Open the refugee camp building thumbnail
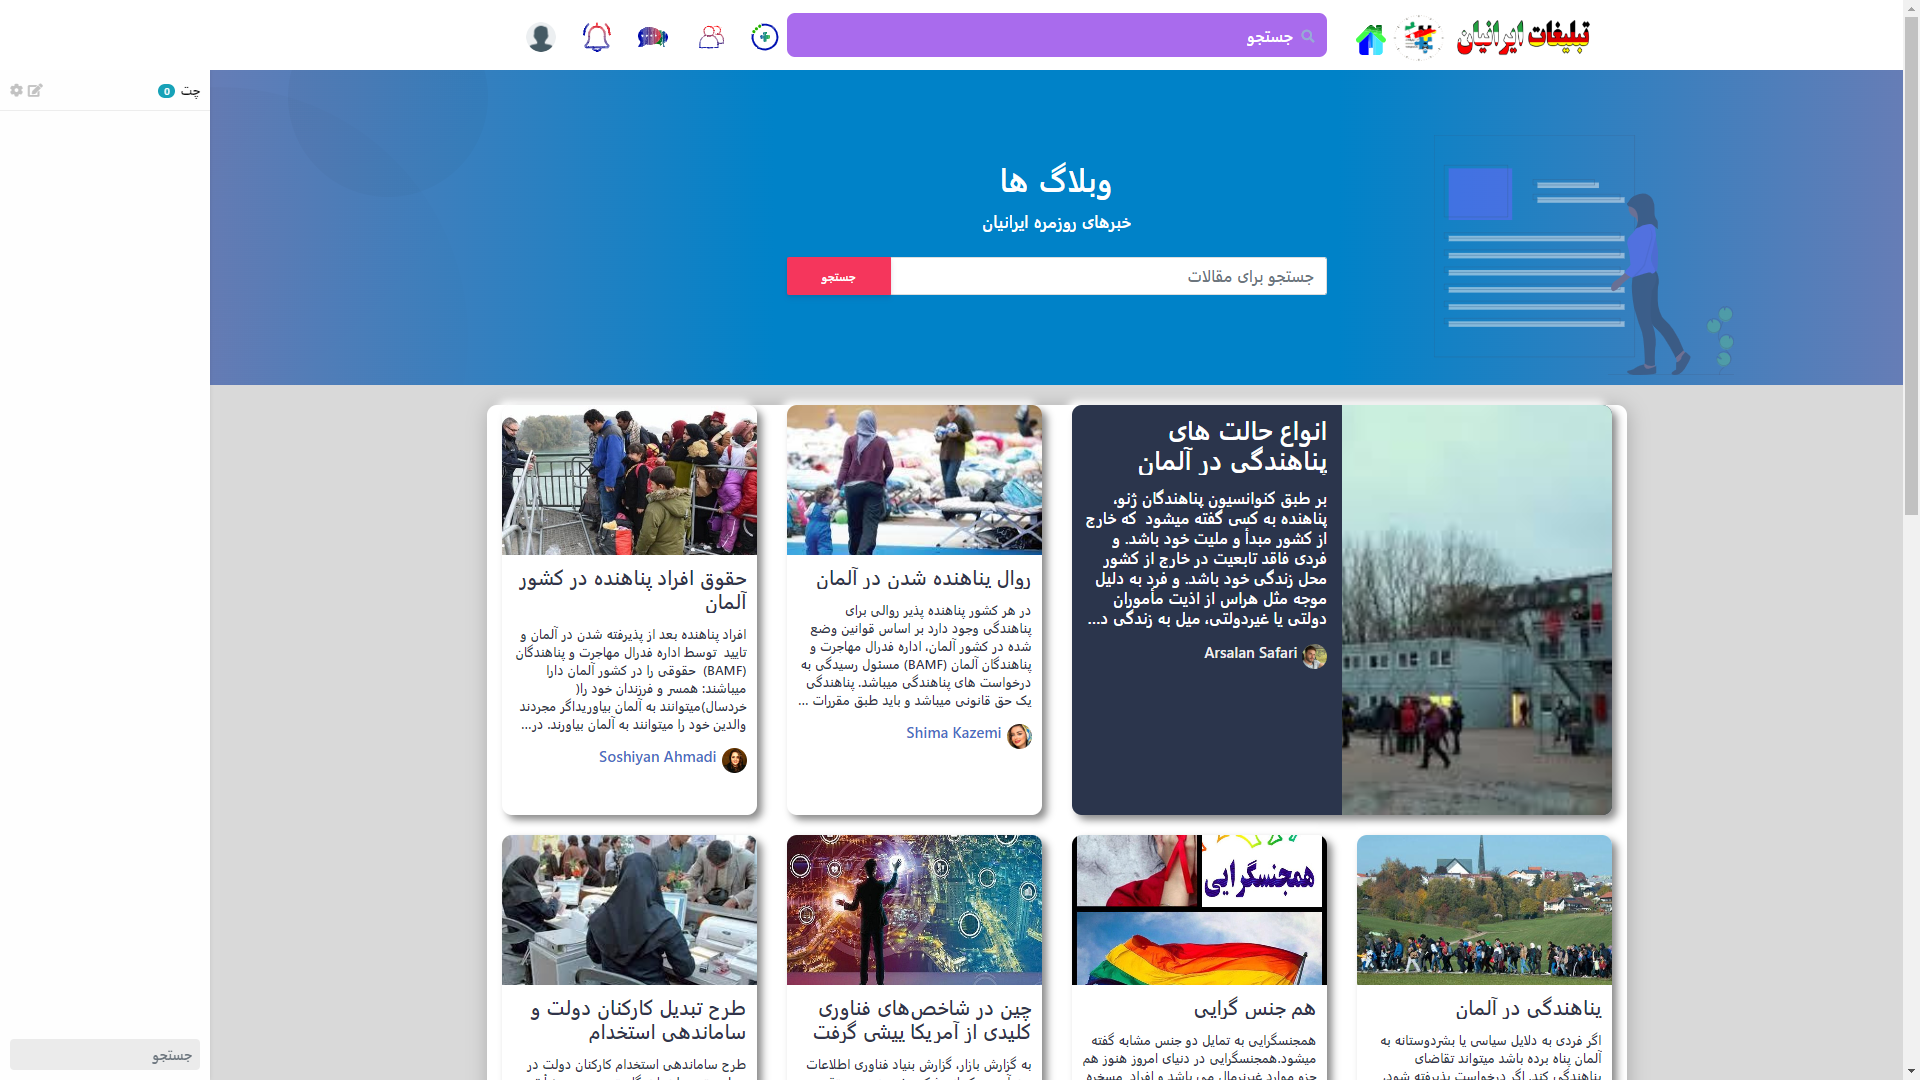This screenshot has width=1920, height=1080. click(x=1477, y=610)
